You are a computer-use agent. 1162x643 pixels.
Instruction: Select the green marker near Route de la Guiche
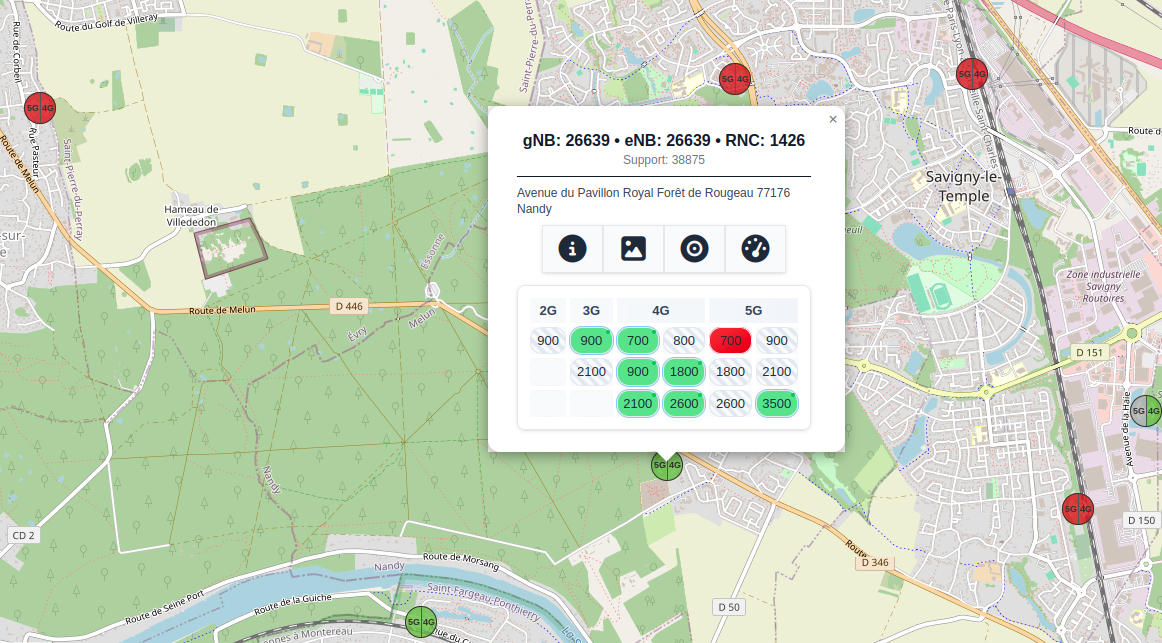(421, 622)
